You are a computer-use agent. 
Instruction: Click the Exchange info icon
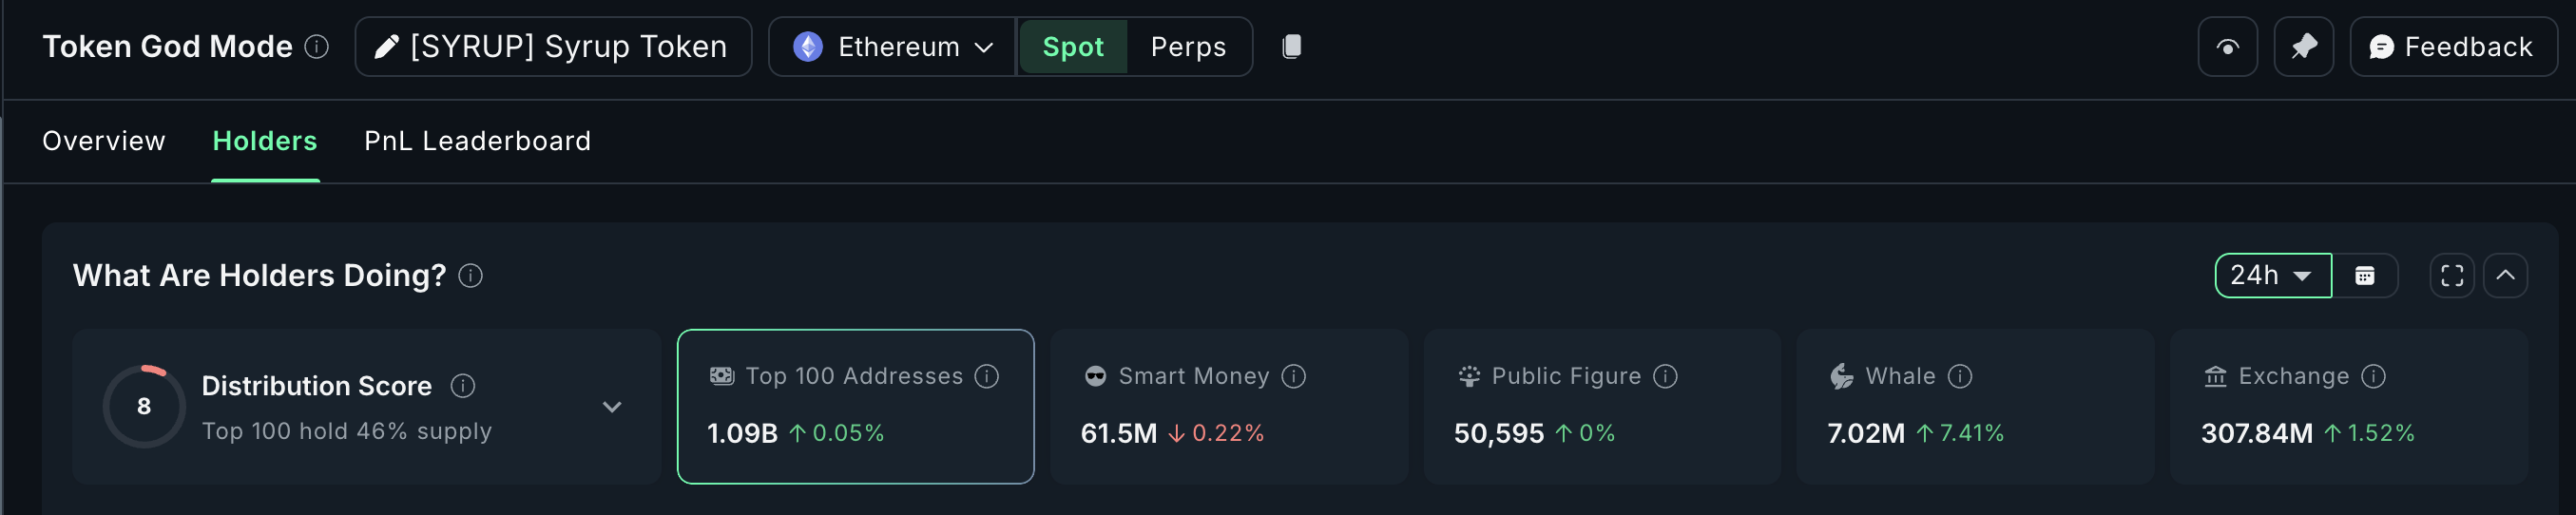tap(2373, 376)
